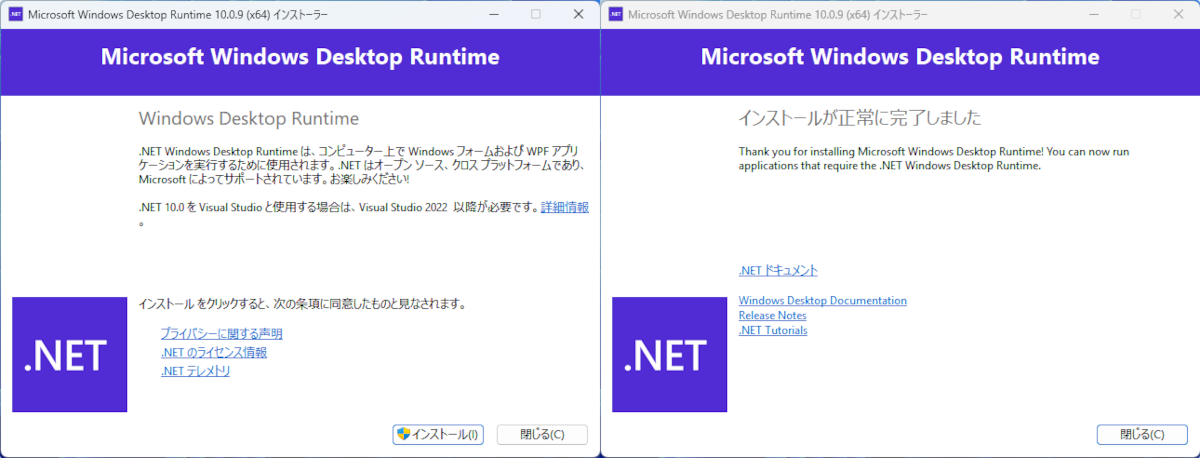Click the 'Windows Desktop Runtime' heading in left window
This screenshot has height=458, width=1200.
[x=248, y=119]
